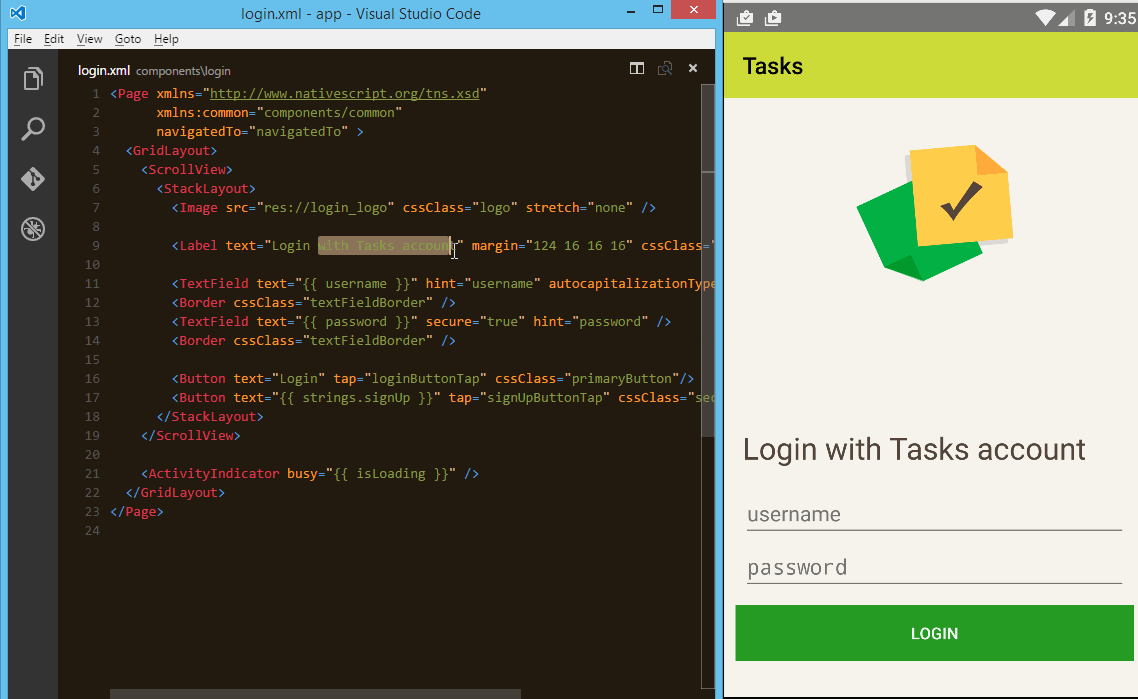The image size is (1138, 699).
Task: Click the '</GridLayout>' closing tag on line 22
Action: tap(175, 492)
